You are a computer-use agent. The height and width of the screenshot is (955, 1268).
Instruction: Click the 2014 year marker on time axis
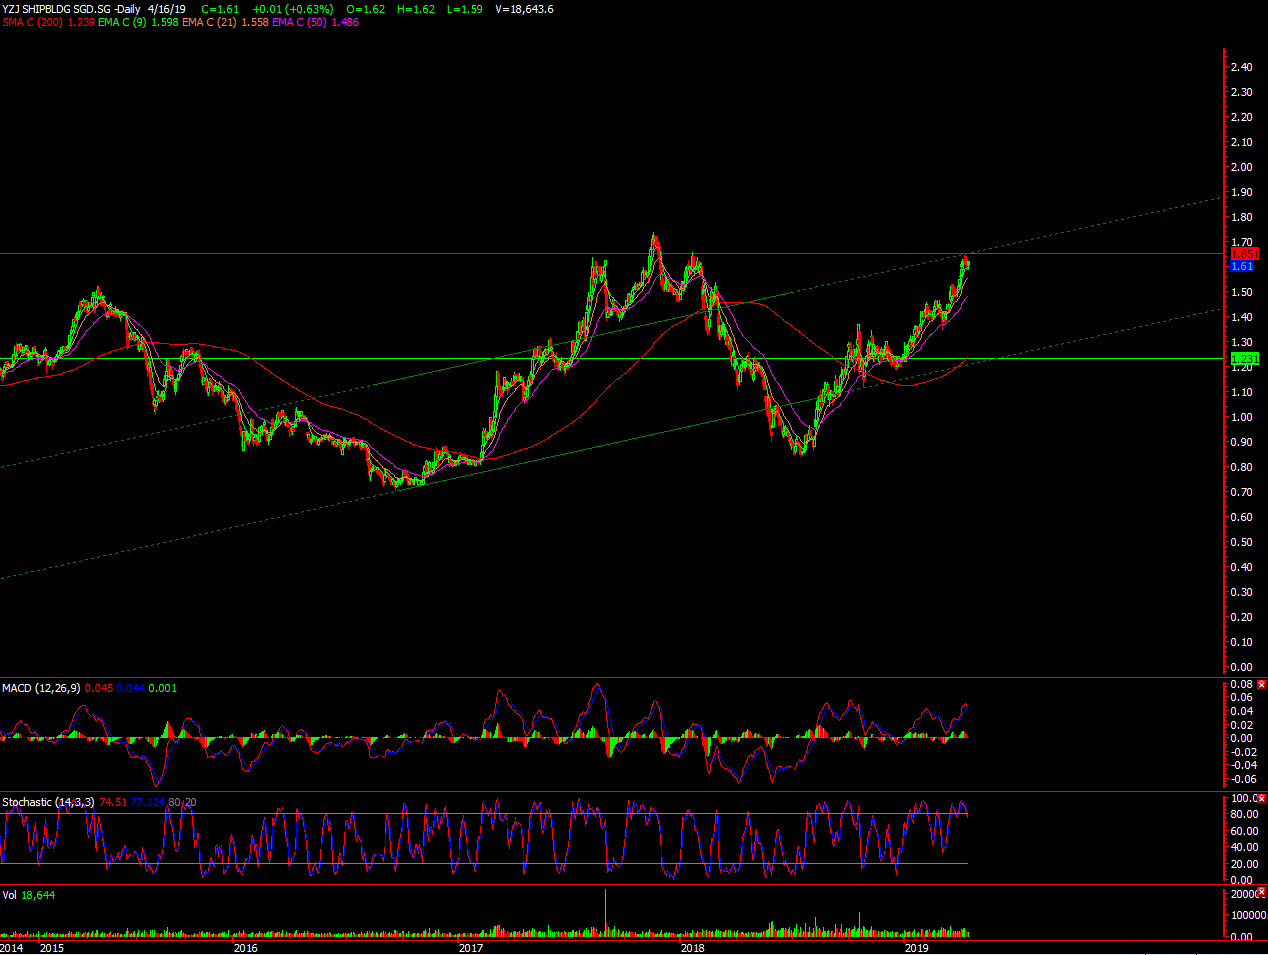pos(12,948)
